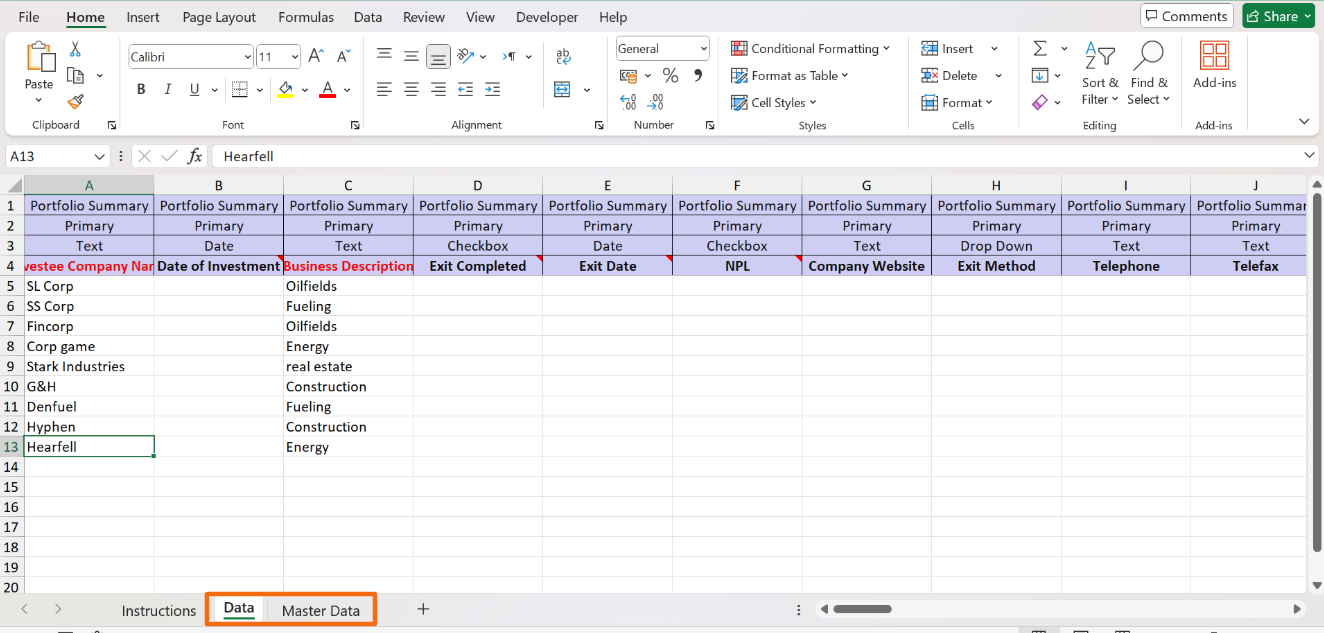The height and width of the screenshot is (633, 1324).
Task: Click the Percent Style icon
Action: [x=670, y=76]
